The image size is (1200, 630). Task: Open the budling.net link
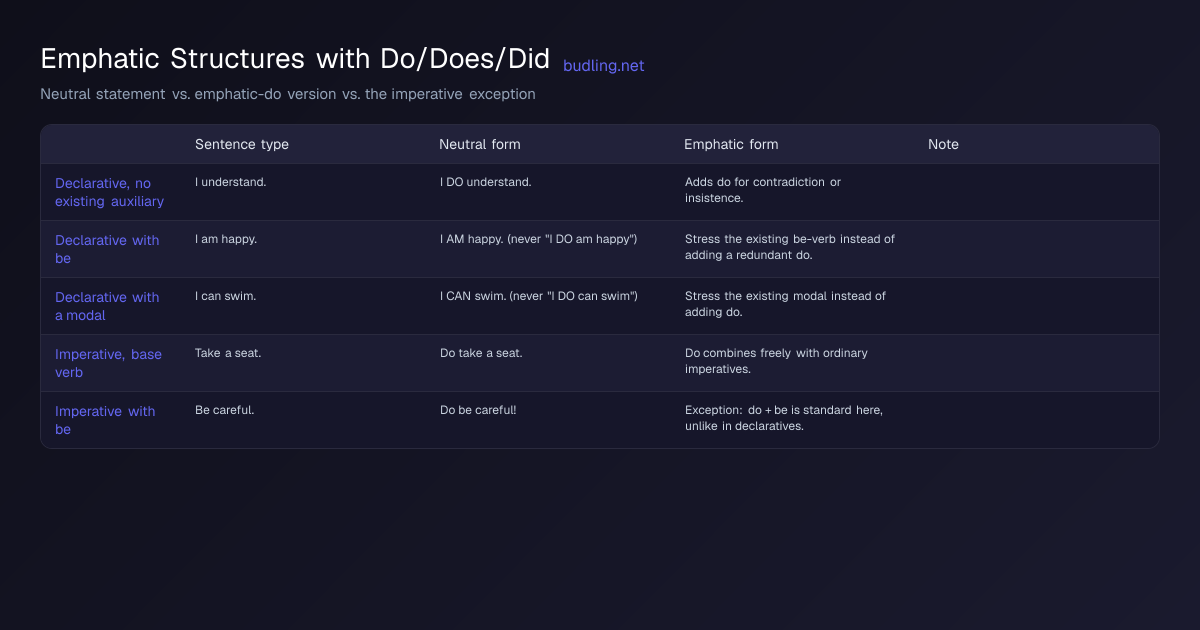point(603,66)
